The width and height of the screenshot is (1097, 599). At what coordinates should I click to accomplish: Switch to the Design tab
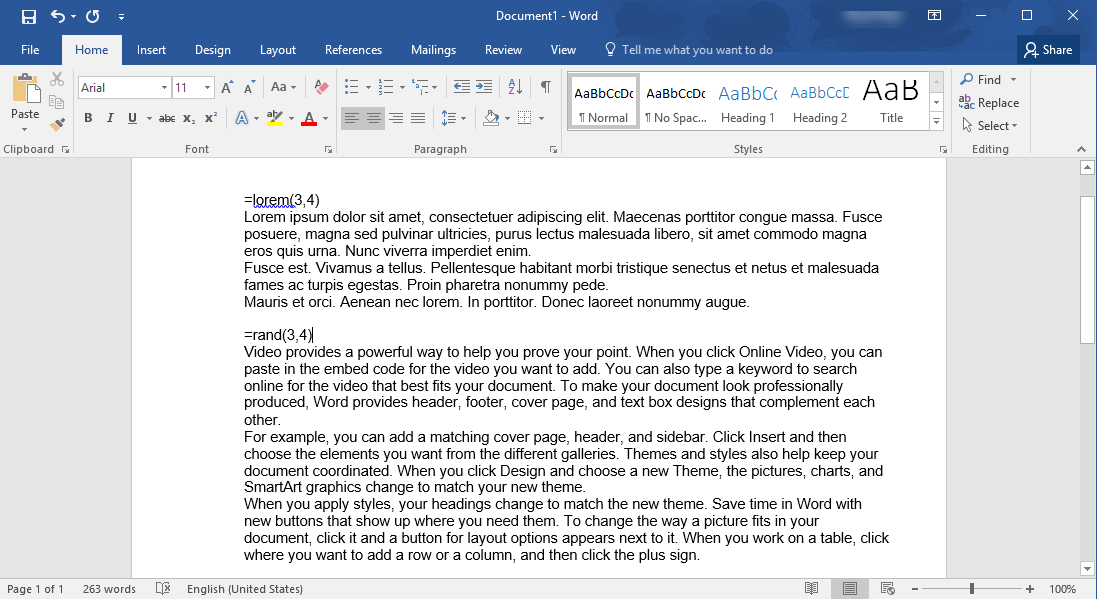pyautogui.click(x=213, y=50)
